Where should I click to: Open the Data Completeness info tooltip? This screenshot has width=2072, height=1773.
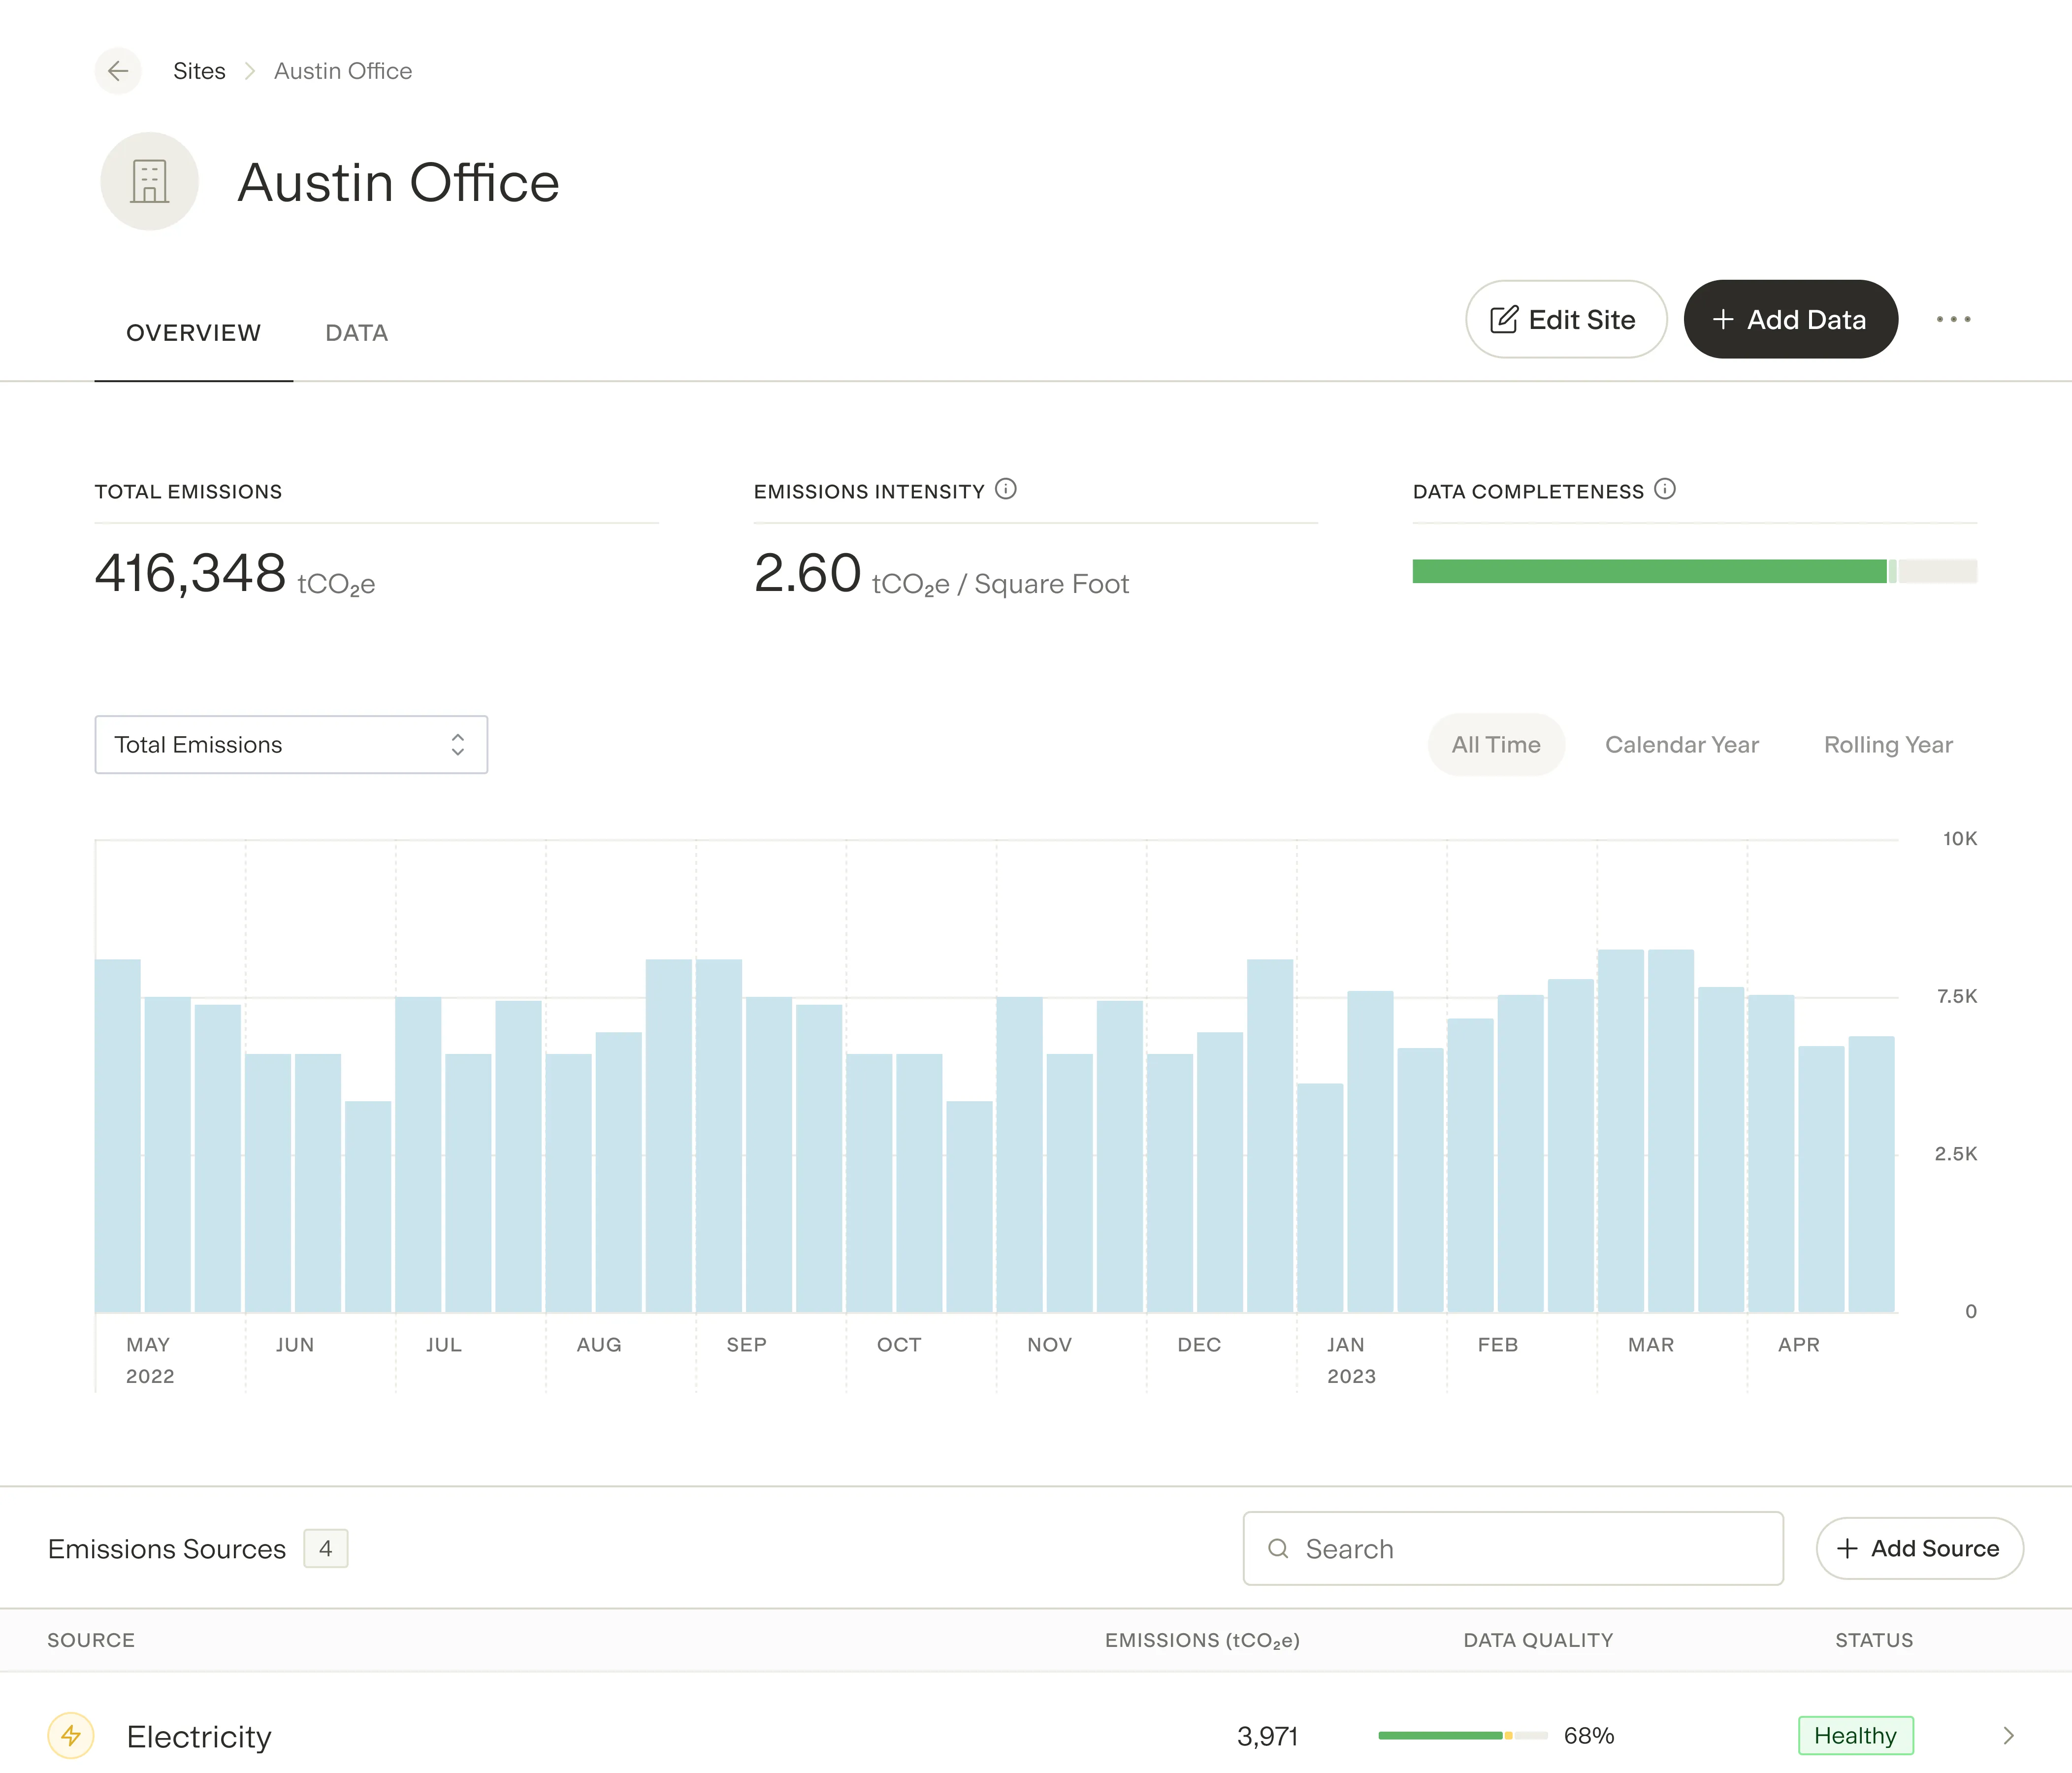tap(1666, 489)
